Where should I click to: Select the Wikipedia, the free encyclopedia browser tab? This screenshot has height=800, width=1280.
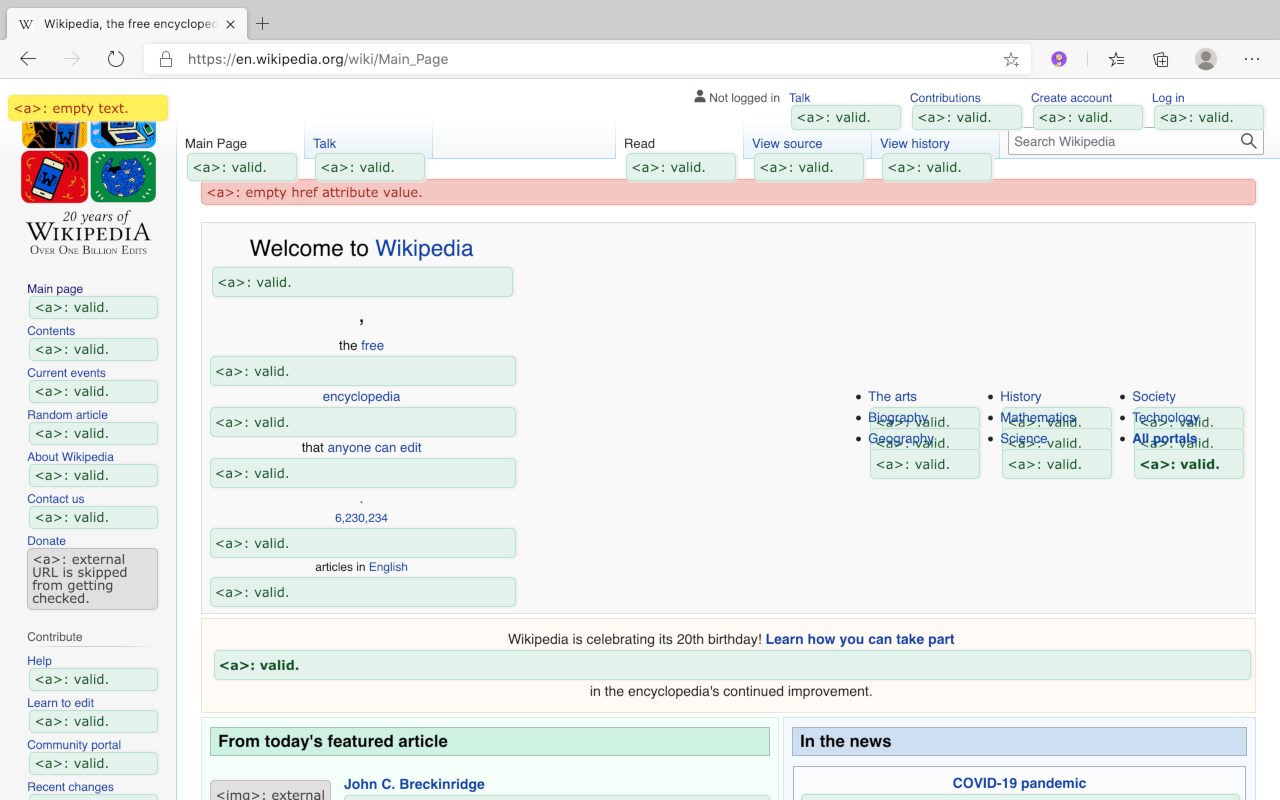point(127,23)
